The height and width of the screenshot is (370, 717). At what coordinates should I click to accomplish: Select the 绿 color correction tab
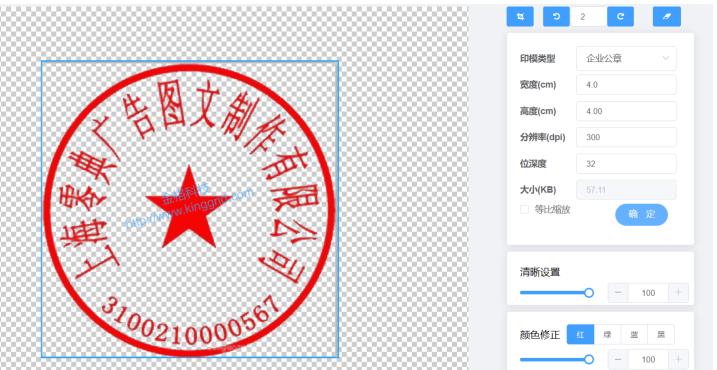tap(607, 334)
